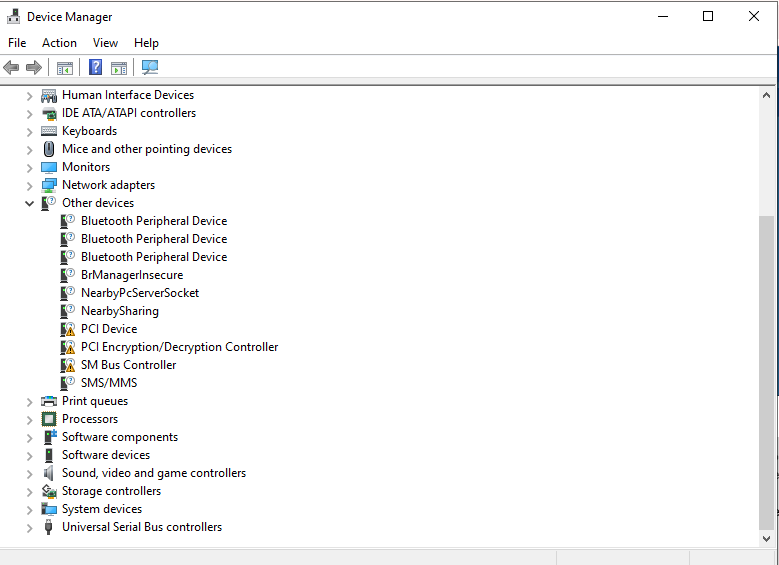Click the NearbySharing unknown device icon
The image size is (779, 565).
pos(68,311)
